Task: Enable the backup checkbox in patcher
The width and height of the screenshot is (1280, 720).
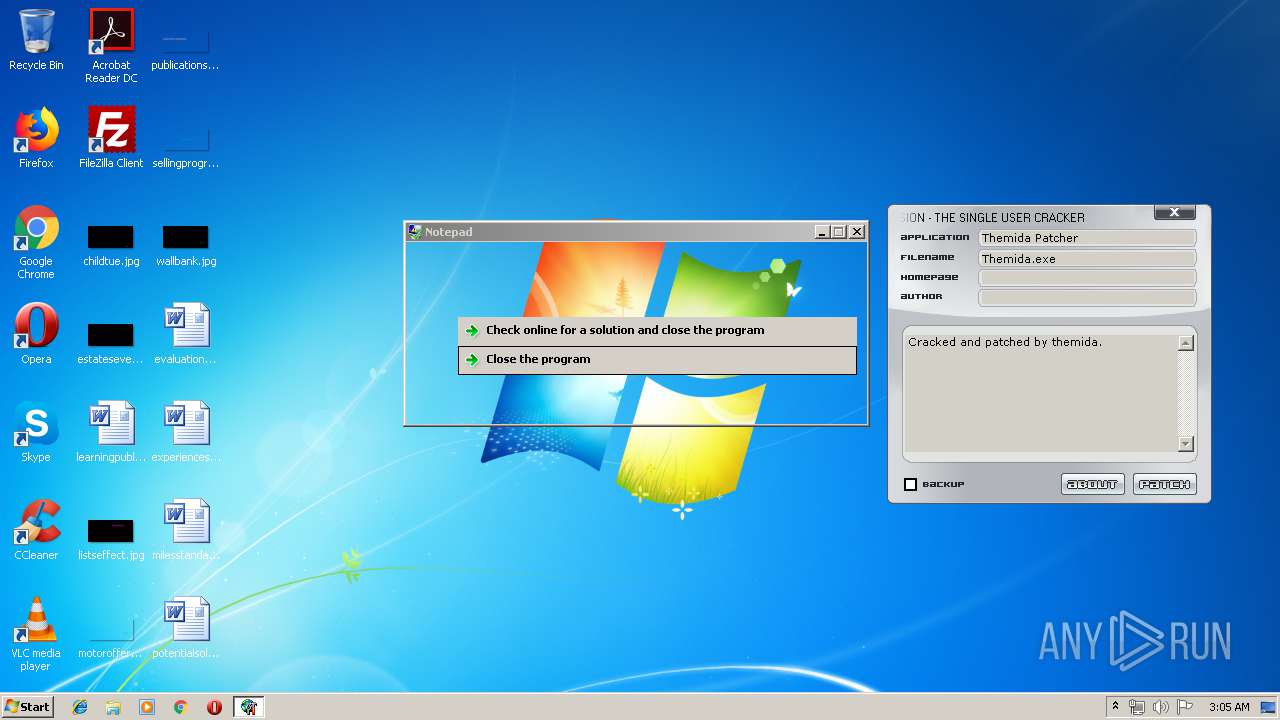Action: point(910,484)
